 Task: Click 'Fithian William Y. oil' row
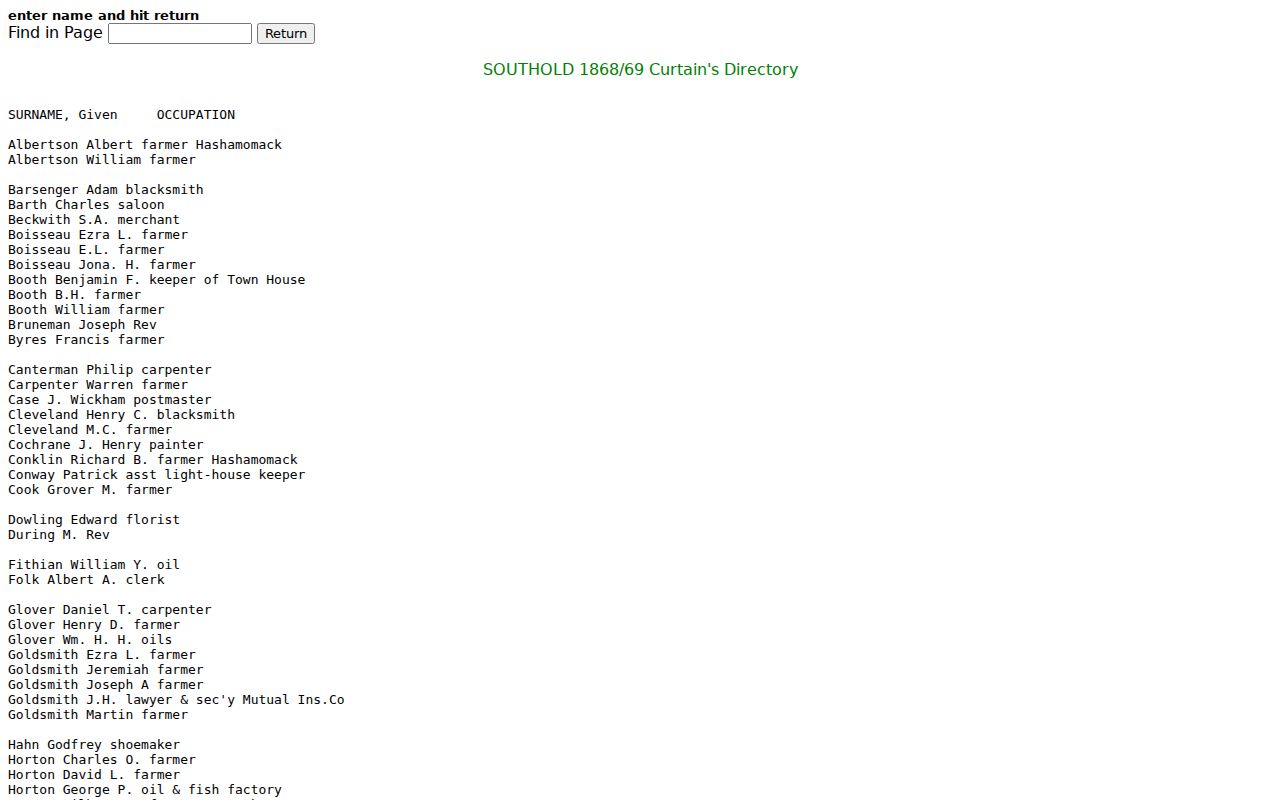coord(94,565)
